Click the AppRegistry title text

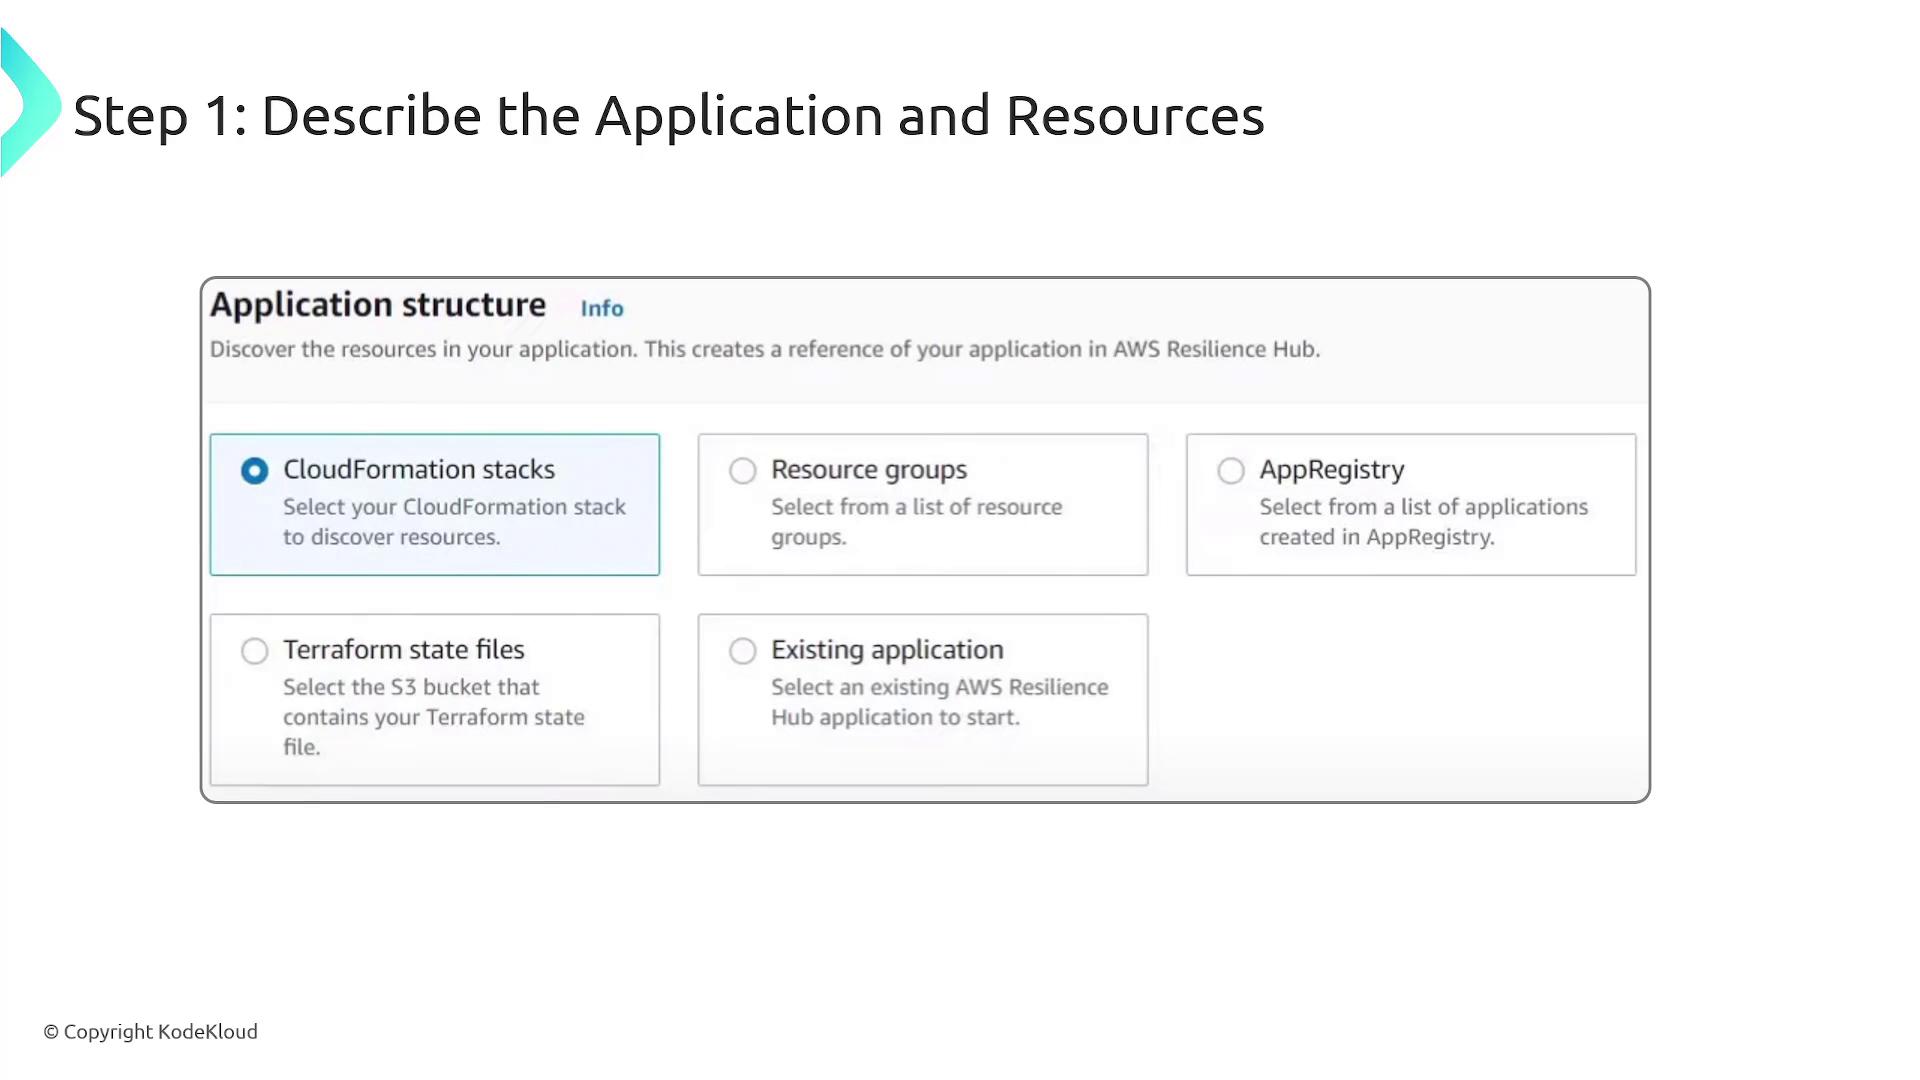tap(1332, 469)
